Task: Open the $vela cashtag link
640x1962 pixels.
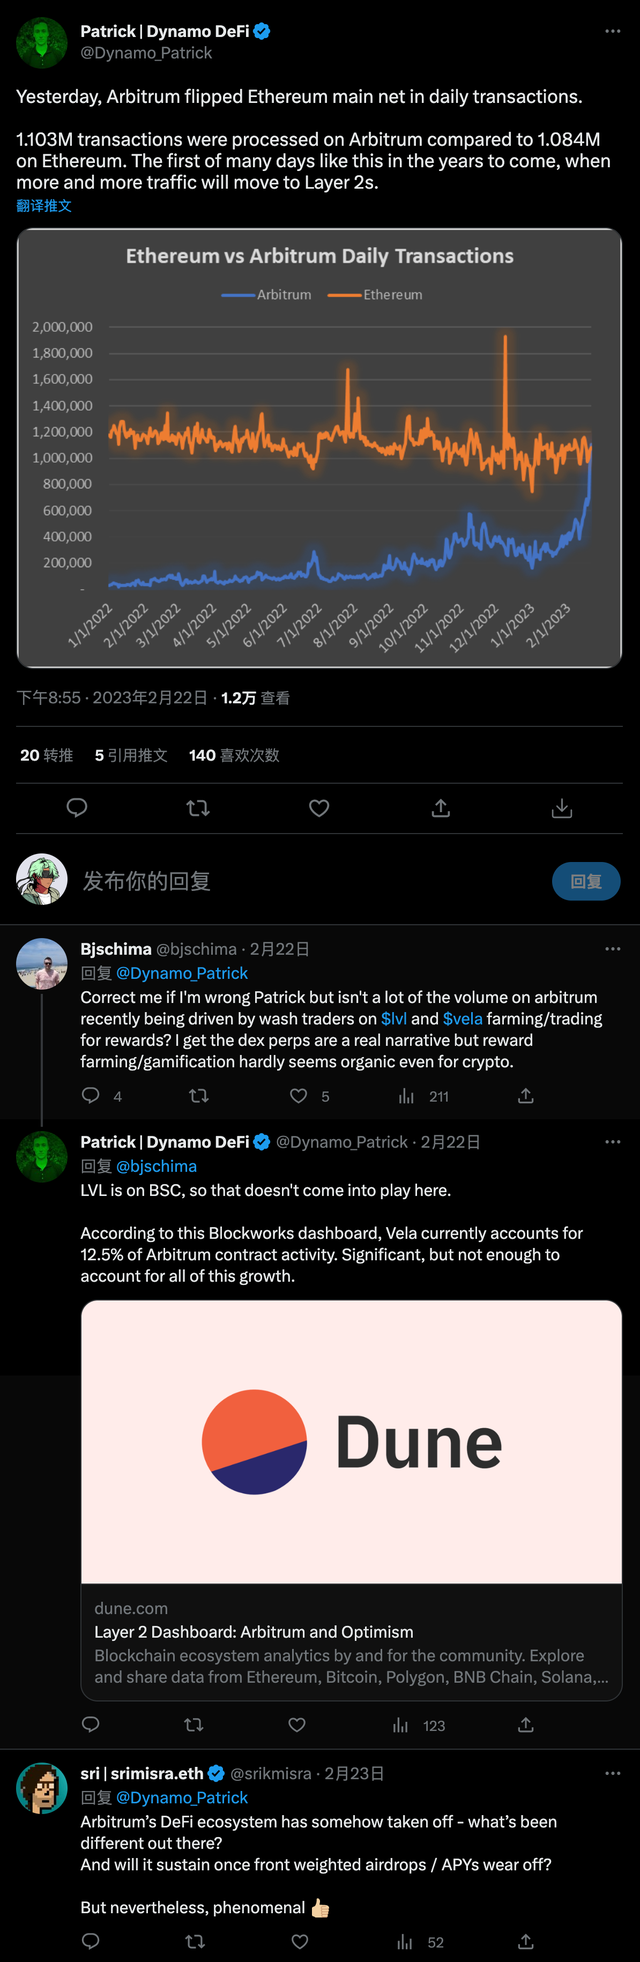Action: 462,1019
